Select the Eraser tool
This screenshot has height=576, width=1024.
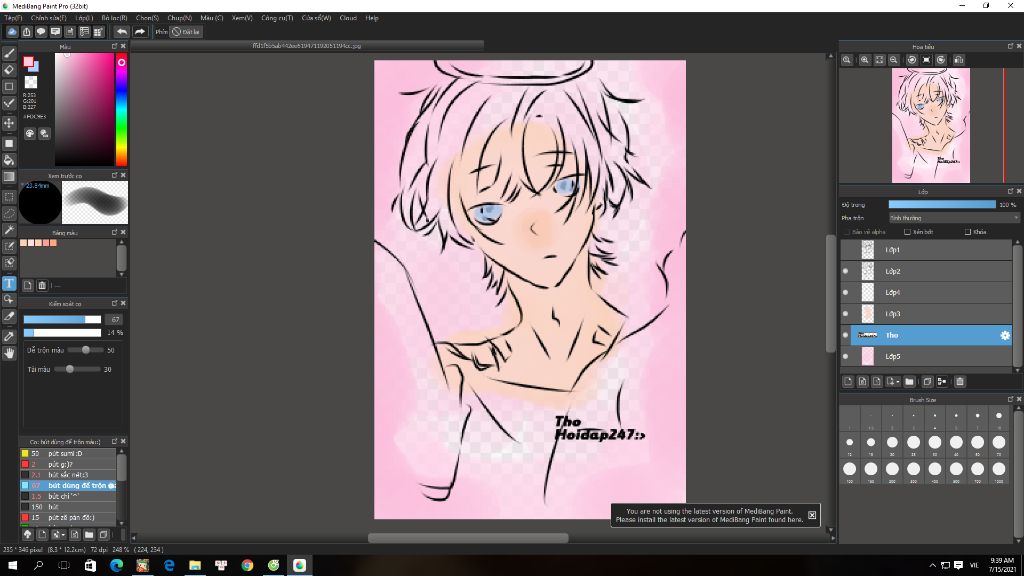(x=9, y=69)
